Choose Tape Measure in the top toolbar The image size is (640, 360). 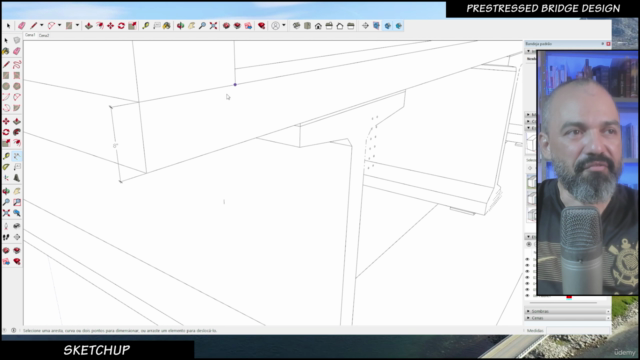146,26
